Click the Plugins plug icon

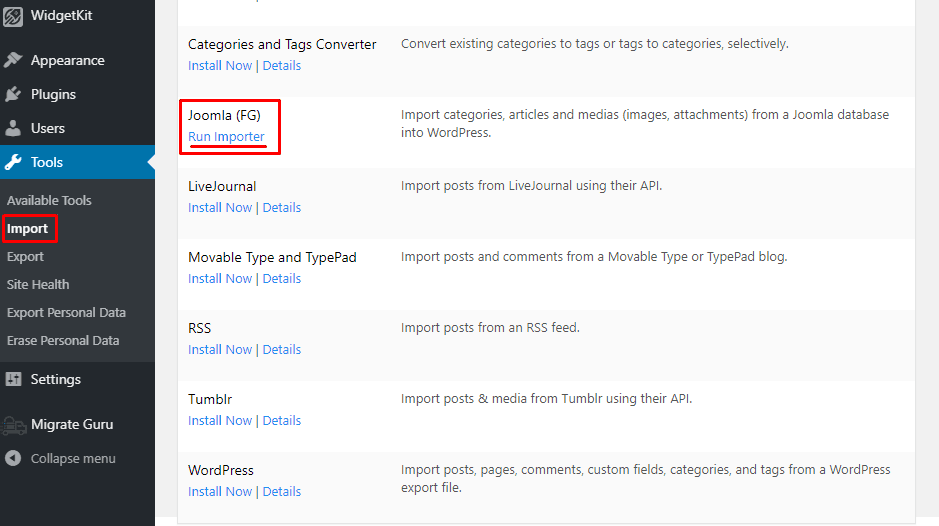[x=13, y=94]
